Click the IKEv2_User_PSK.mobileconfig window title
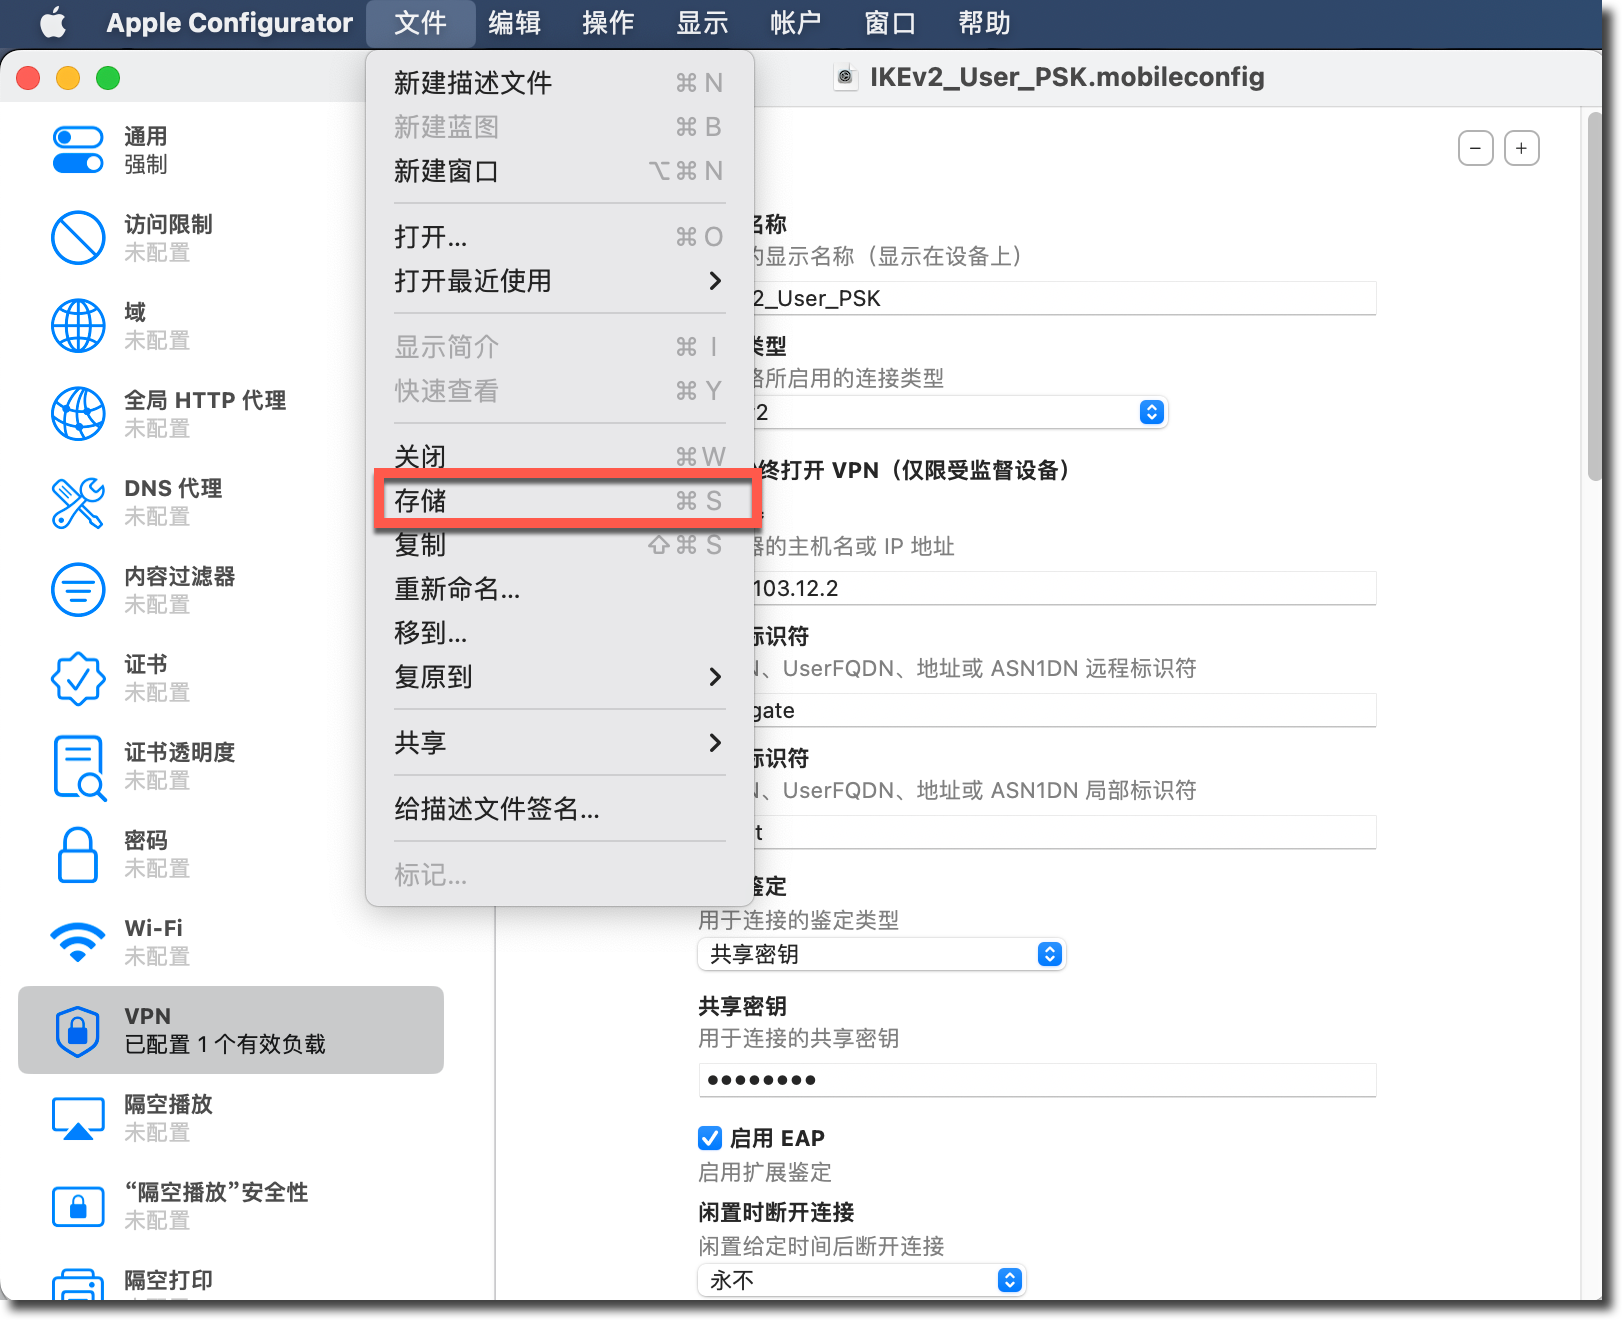The width and height of the screenshot is (1622, 1320). tap(1067, 77)
